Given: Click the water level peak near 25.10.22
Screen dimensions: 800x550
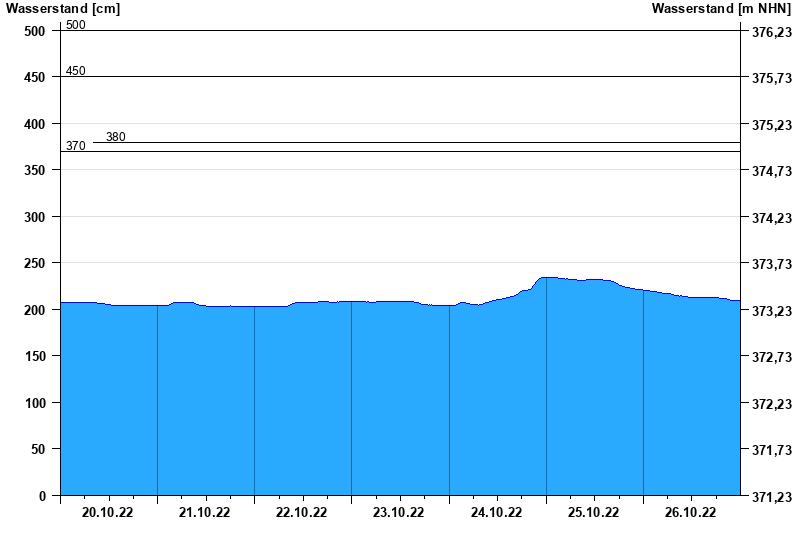Looking at the screenshot, I should (x=548, y=278).
